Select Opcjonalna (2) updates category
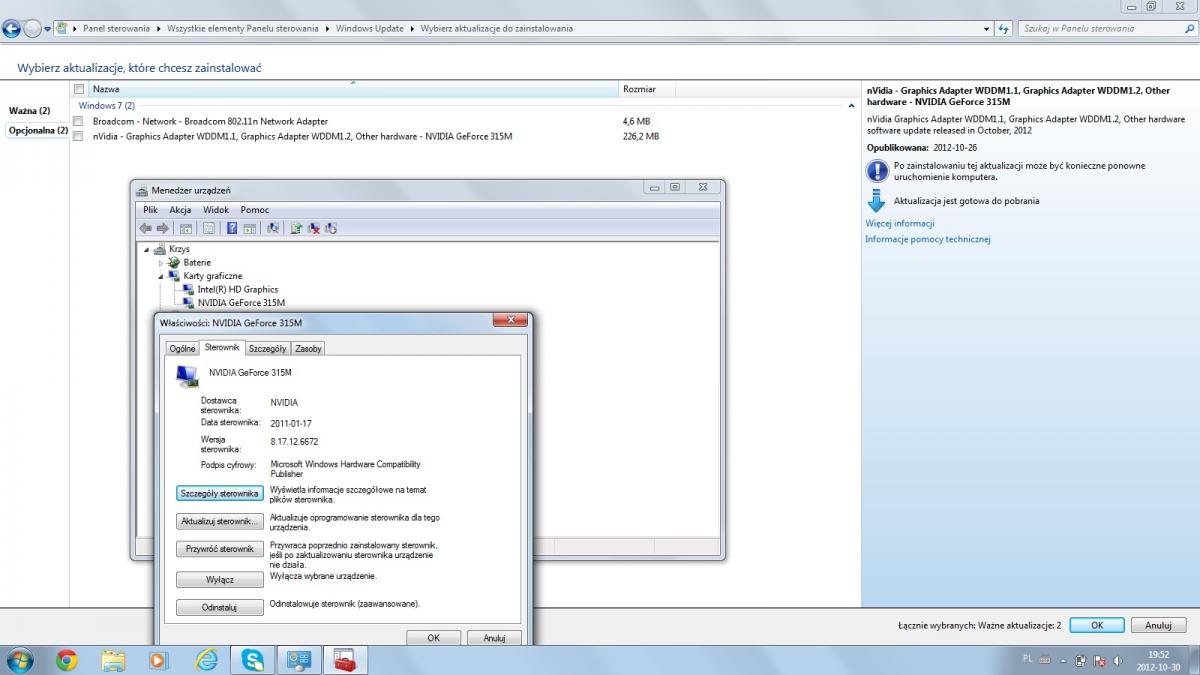This screenshot has height=675, width=1200. pos(38,130)
